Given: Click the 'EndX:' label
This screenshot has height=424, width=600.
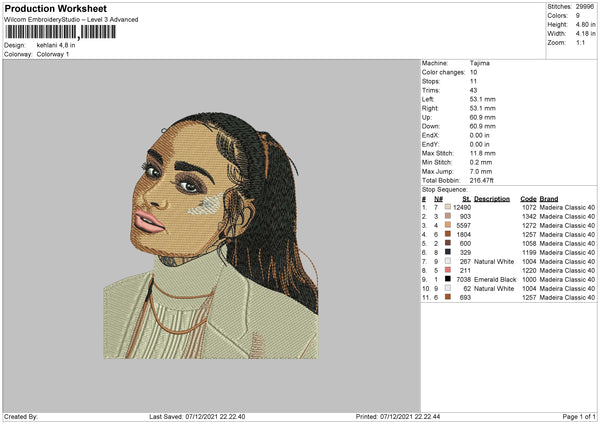Looking at the screenshot, I should pyautogui.click(x=430, y=135).
